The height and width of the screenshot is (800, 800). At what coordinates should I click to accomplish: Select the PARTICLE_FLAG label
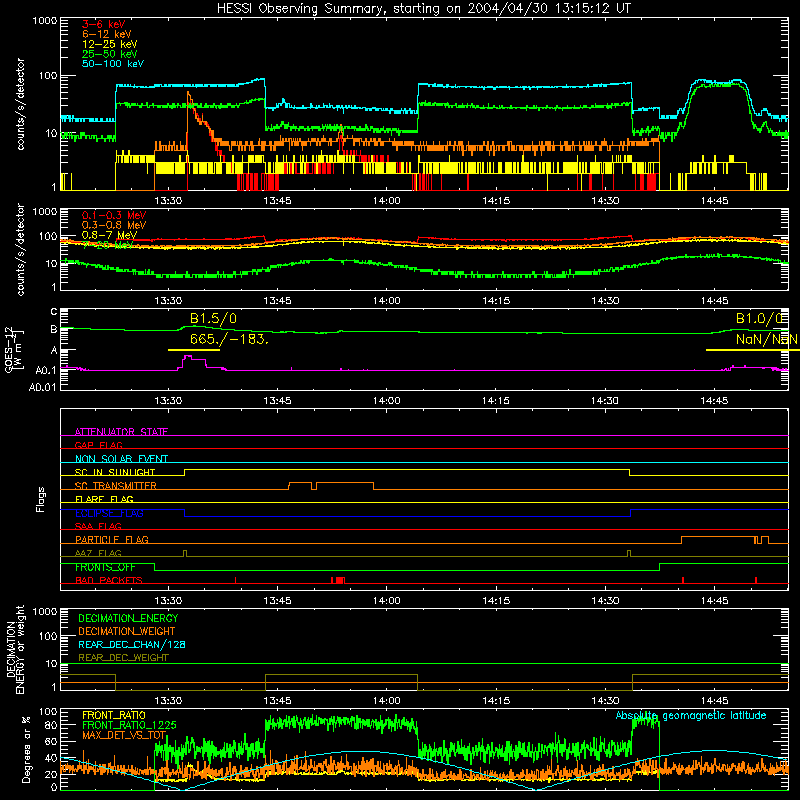[x=112, y=540]
